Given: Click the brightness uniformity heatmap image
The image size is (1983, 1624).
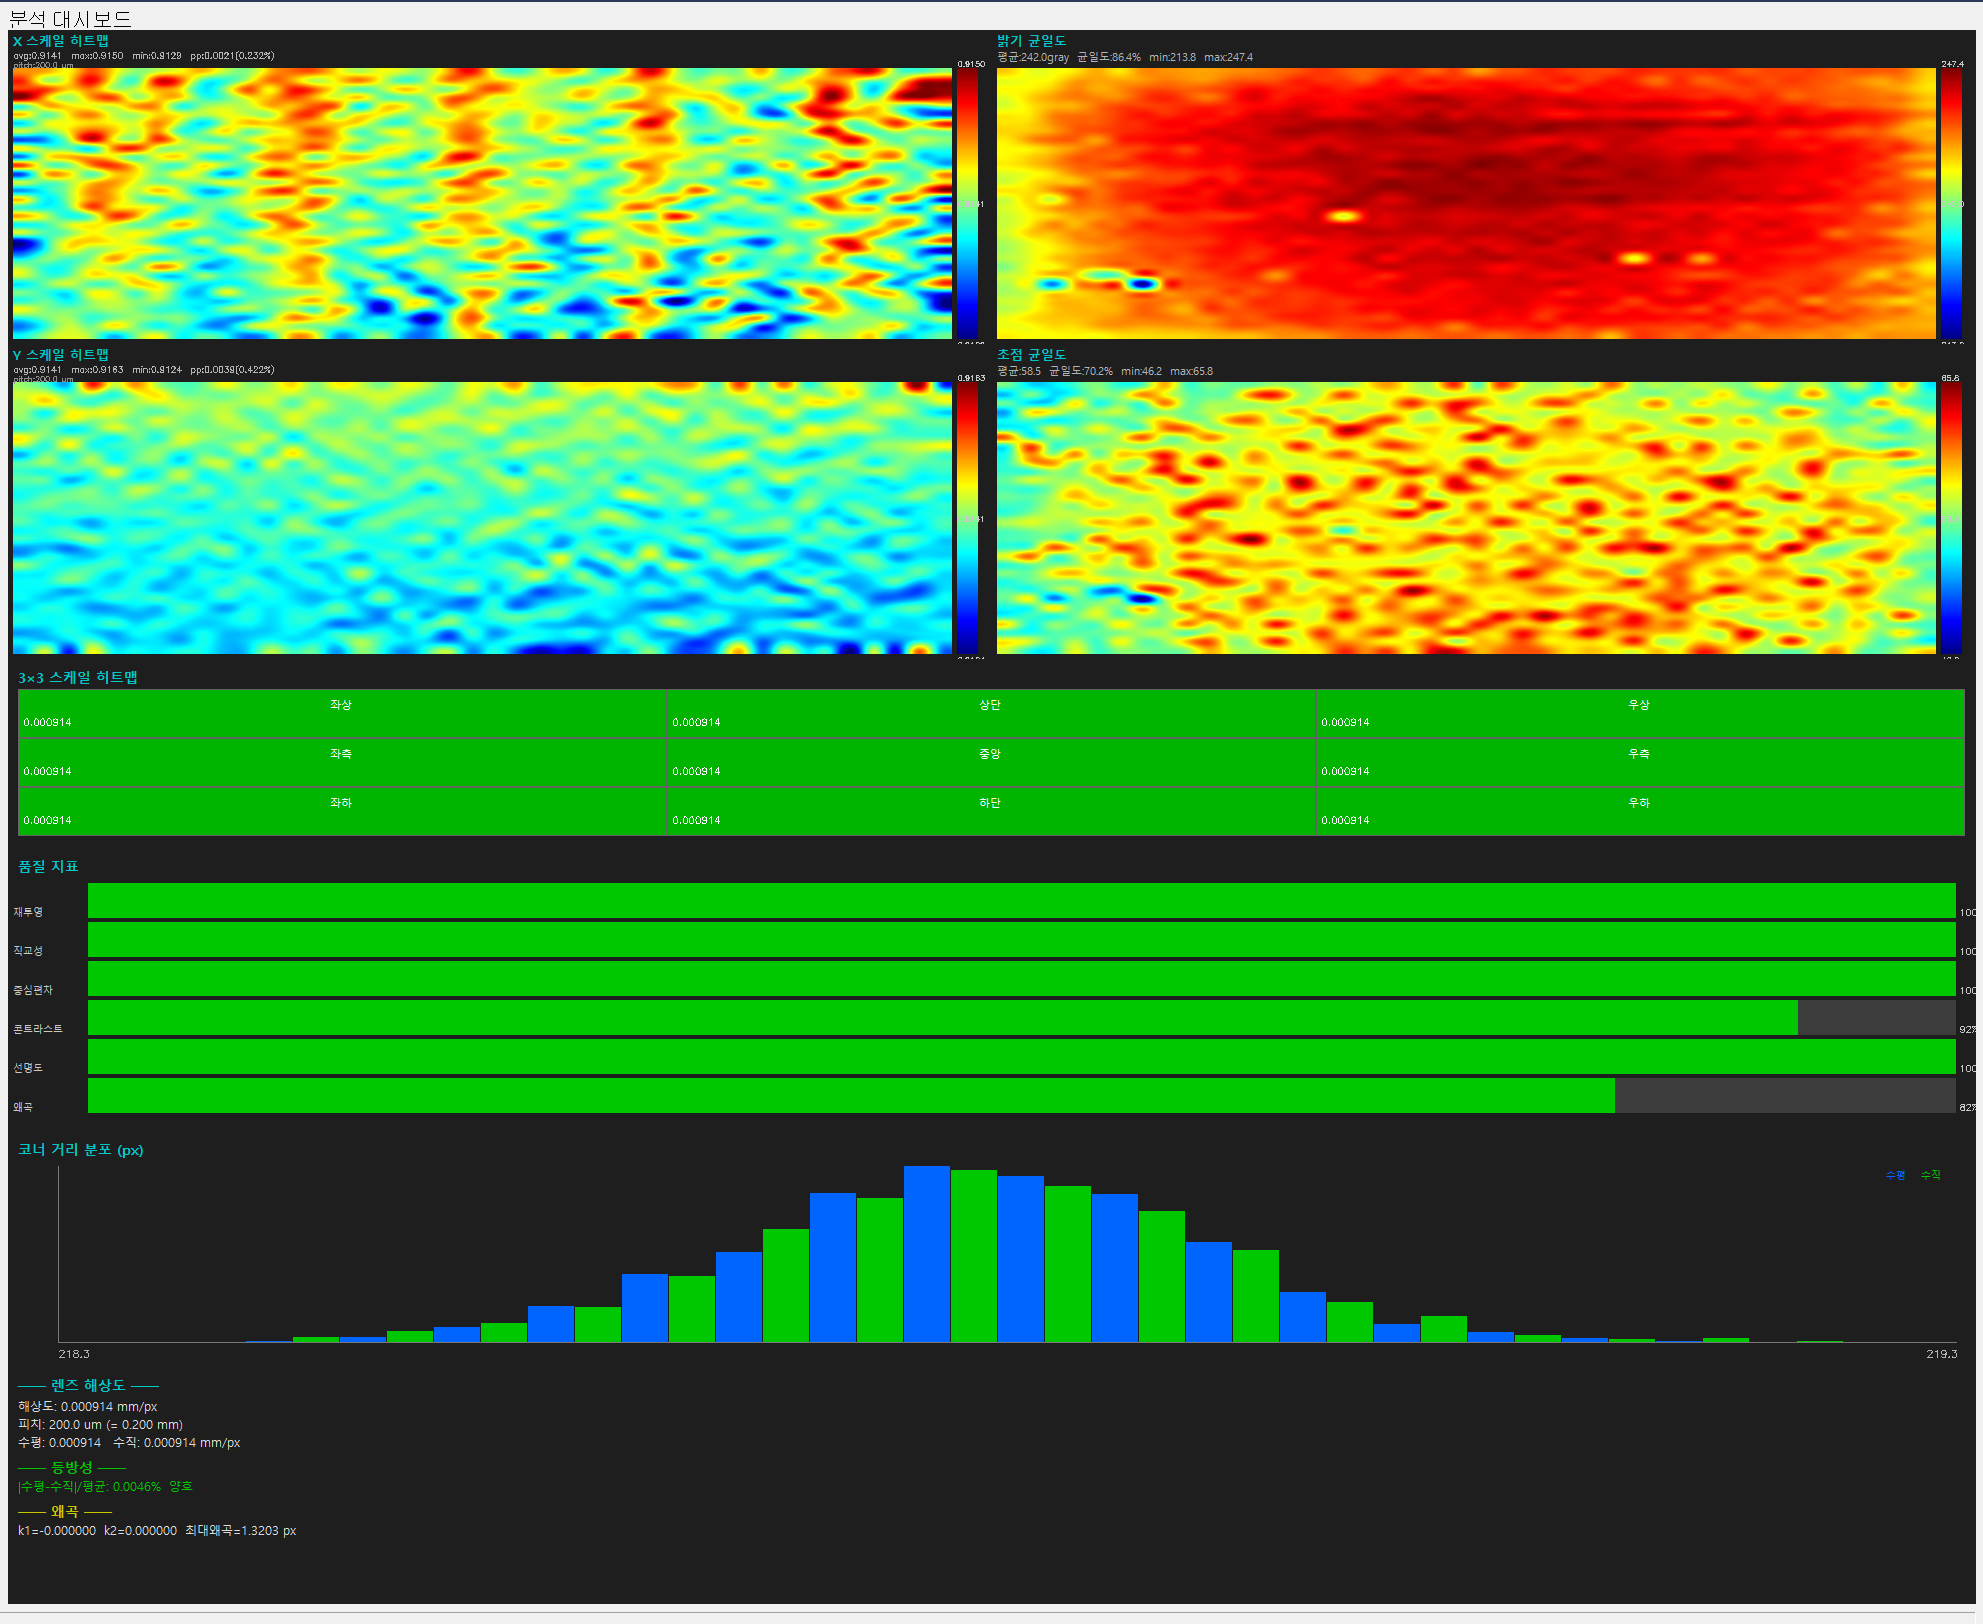Looking at the screenshot, I should (1466, 203).
